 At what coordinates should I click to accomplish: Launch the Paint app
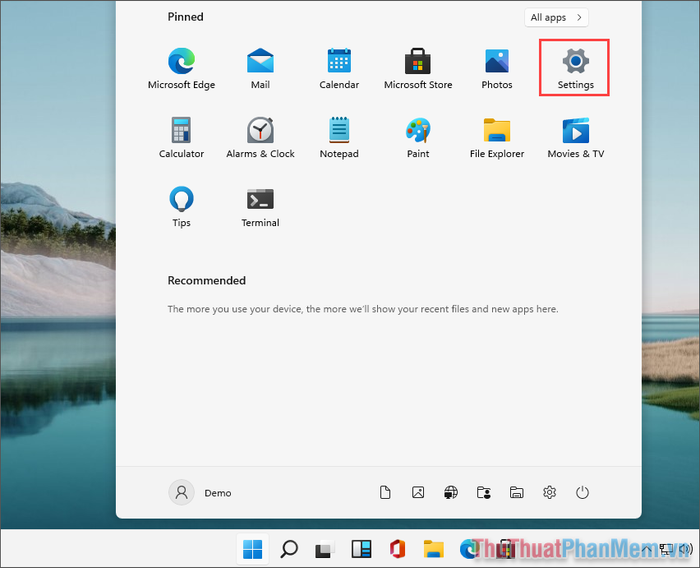418,138
